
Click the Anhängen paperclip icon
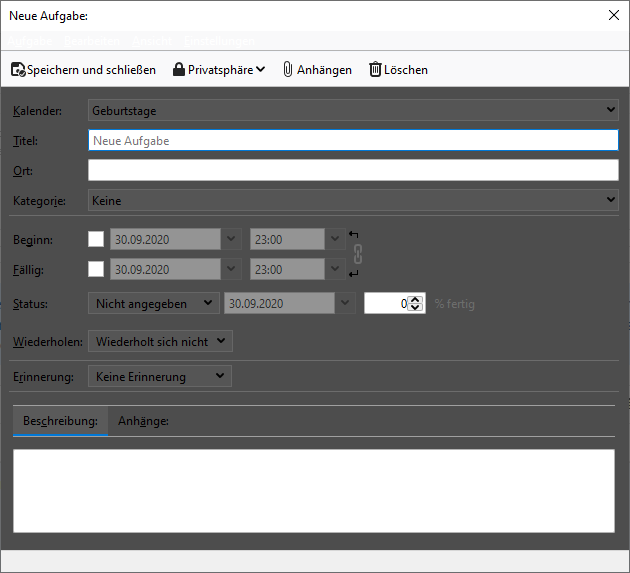288,70
